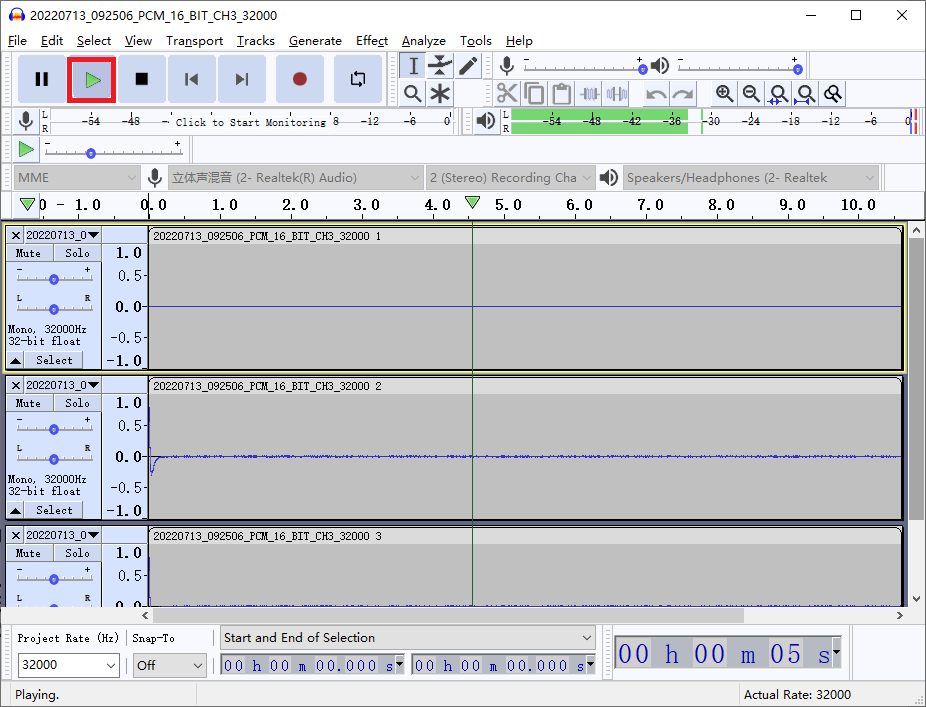Open the MME audio host dropdown
This screenshot has height=707, width=926.
coord(76,178)
